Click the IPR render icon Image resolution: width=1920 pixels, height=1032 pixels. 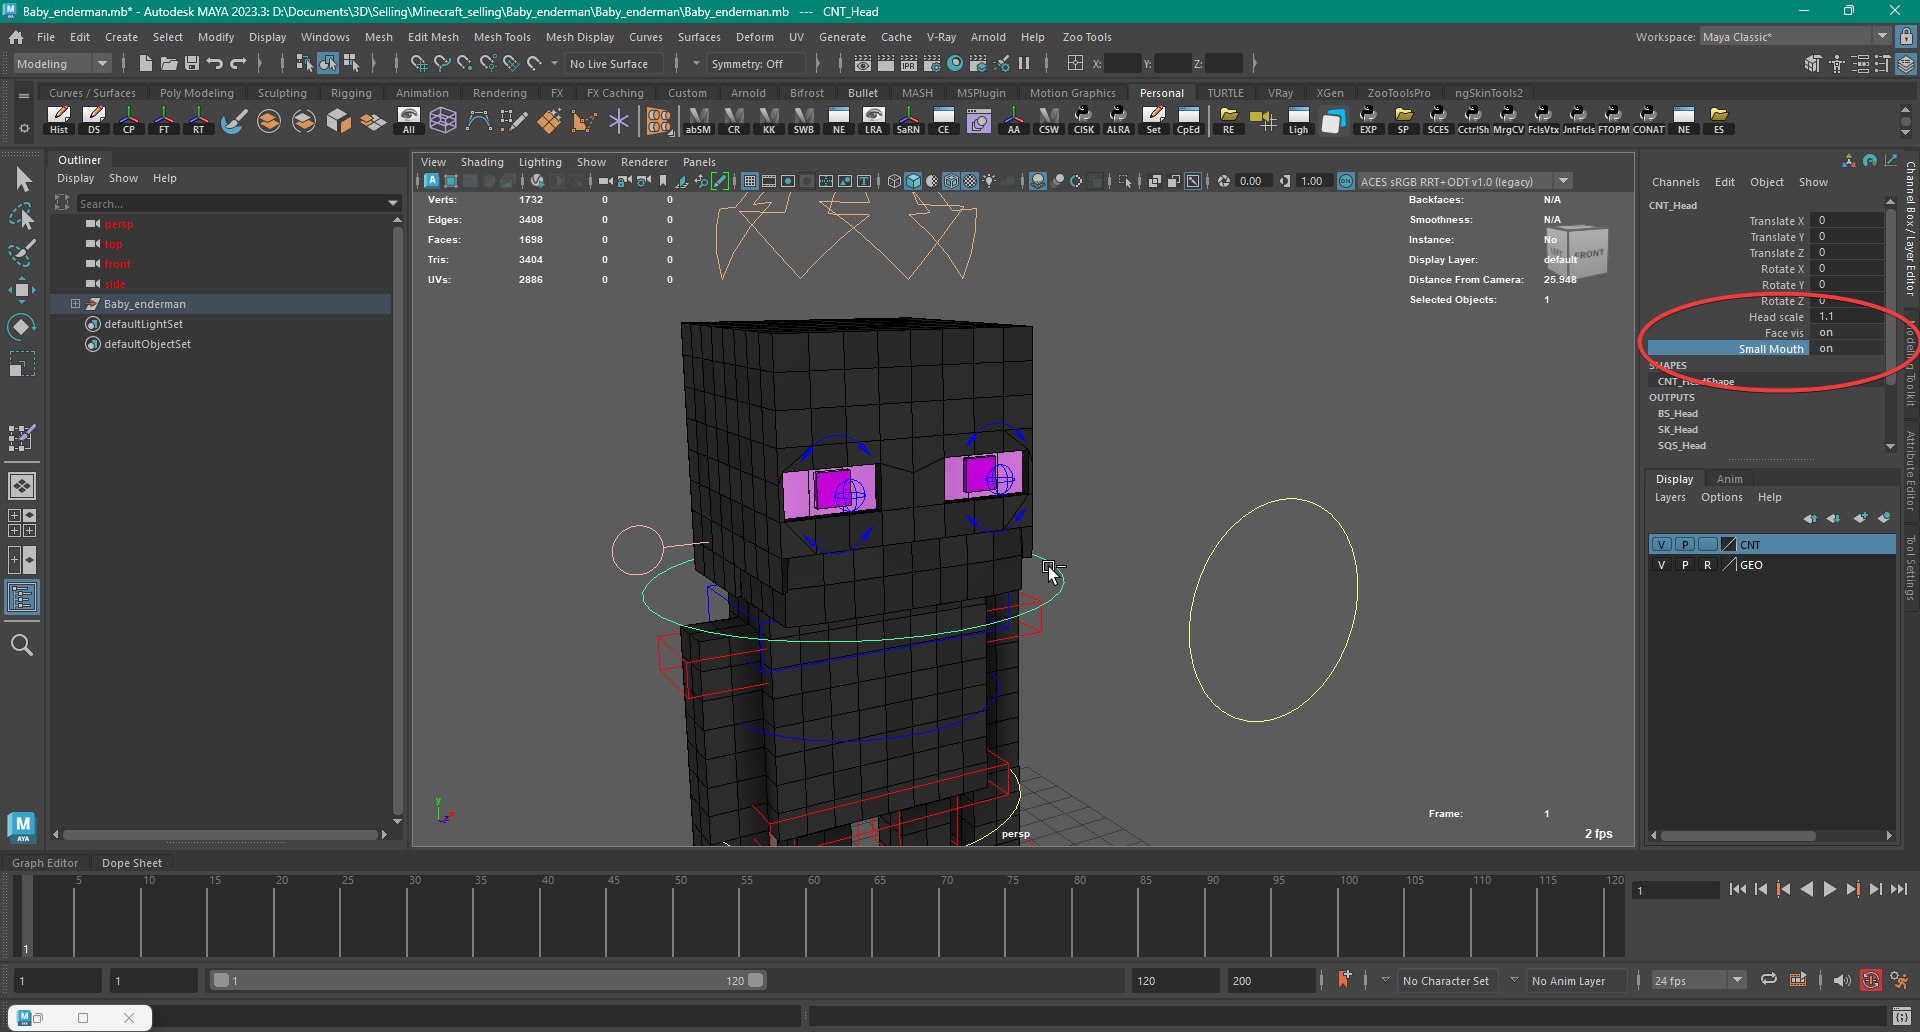pyautogui.click(x=909, y=64)
